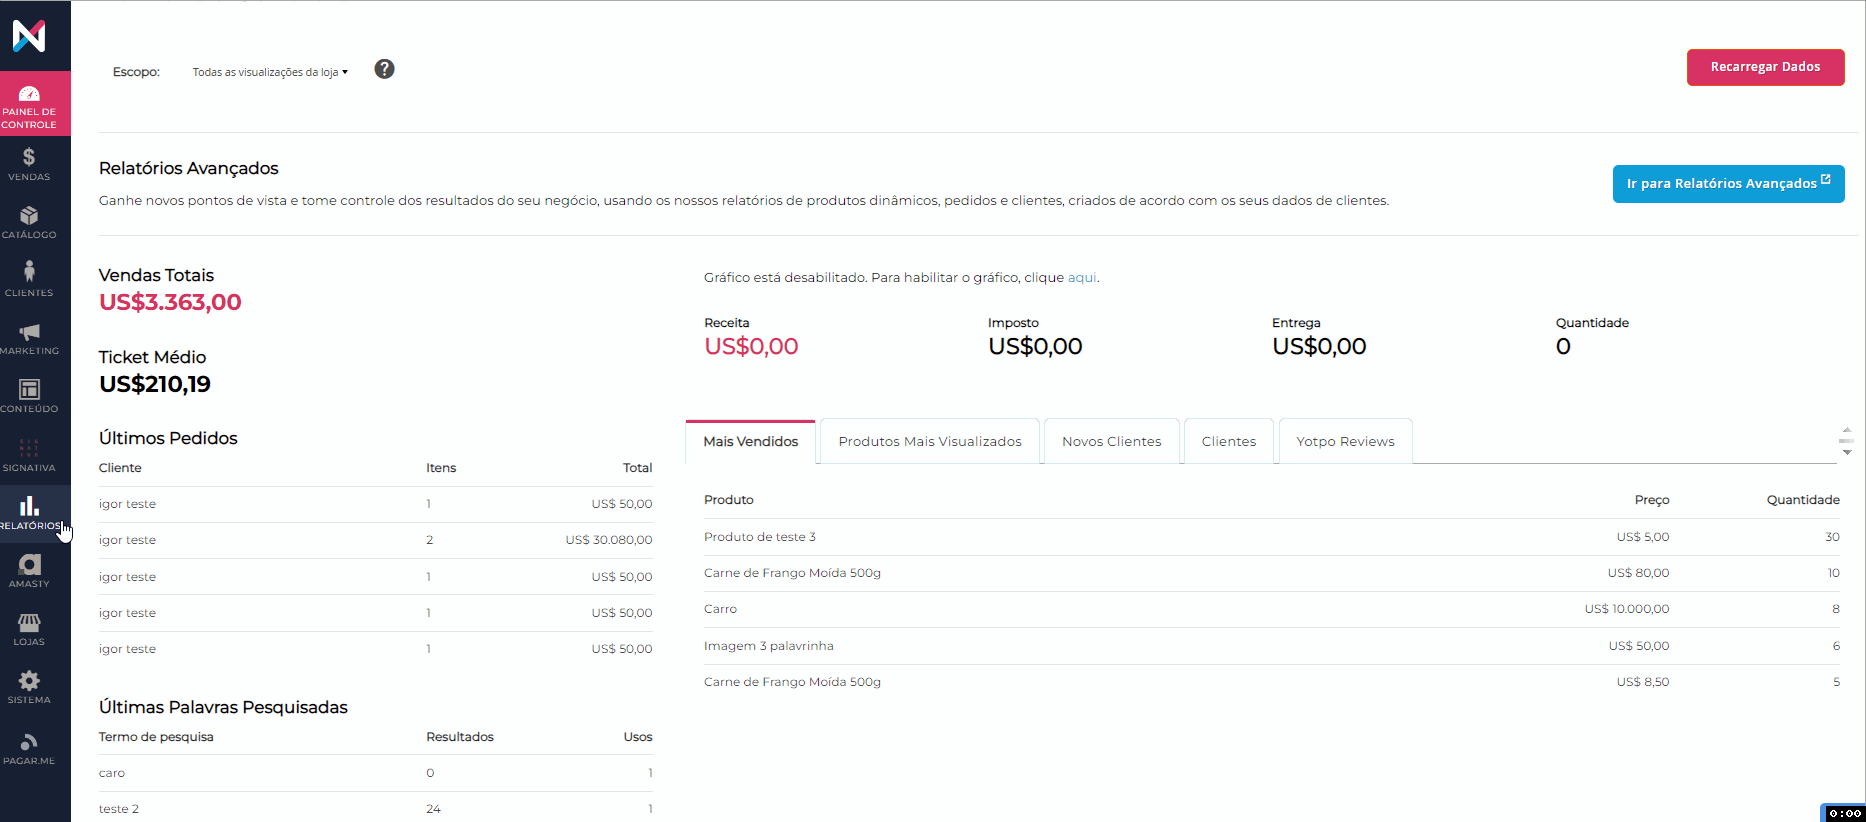
Task: Open the Amasty sidebar icon
Action: 29,565
